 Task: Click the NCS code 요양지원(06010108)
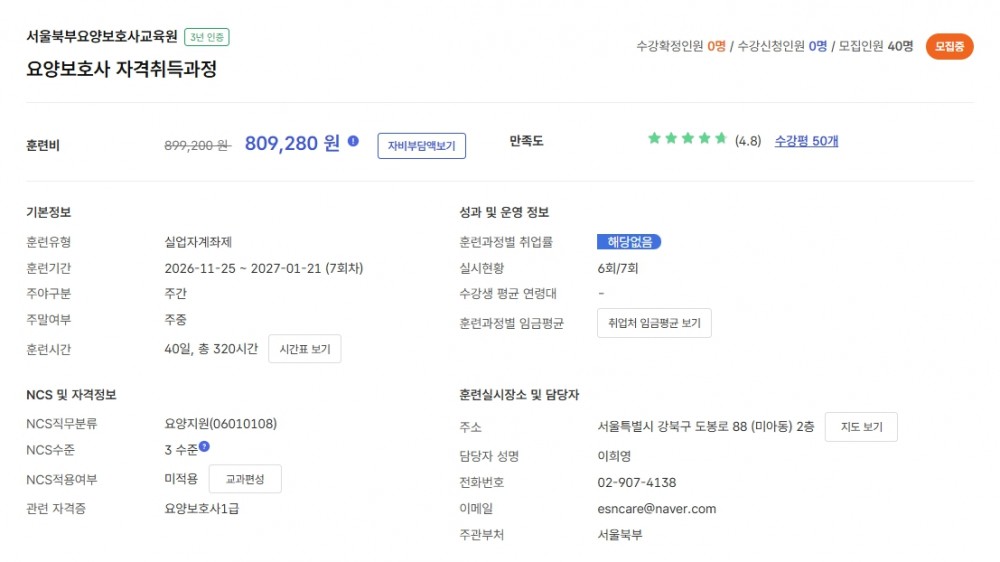point(221,424)
